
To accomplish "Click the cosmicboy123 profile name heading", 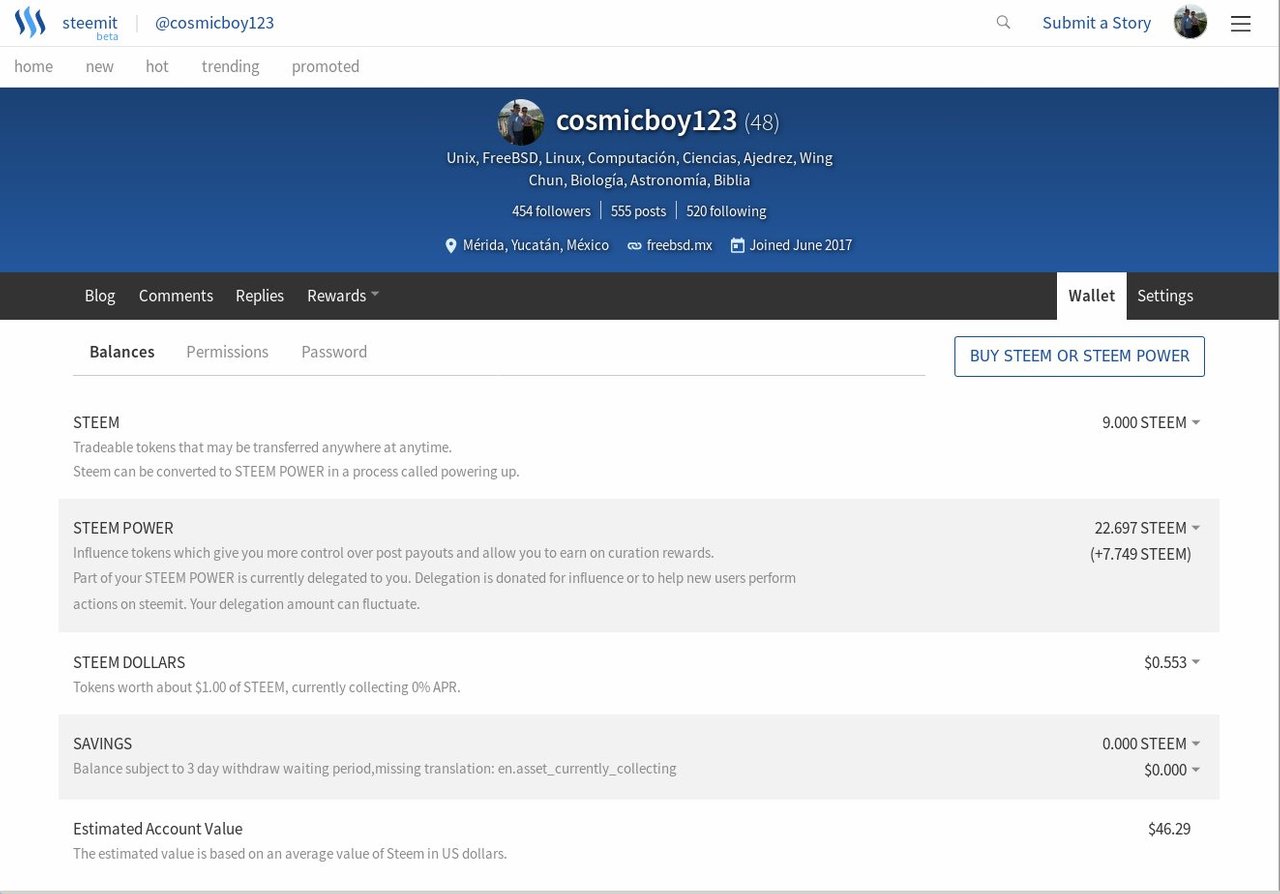I will click(x=646, y=120).
